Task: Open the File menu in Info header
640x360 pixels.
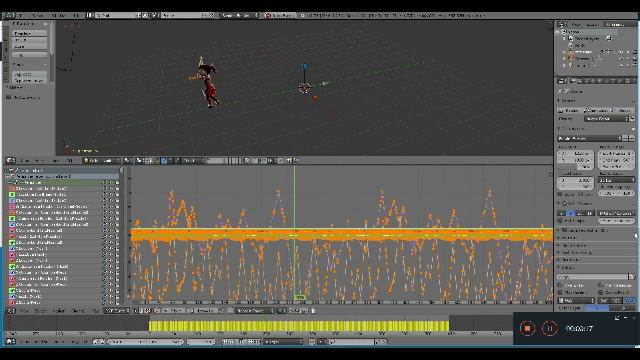Action: (22, 16)
